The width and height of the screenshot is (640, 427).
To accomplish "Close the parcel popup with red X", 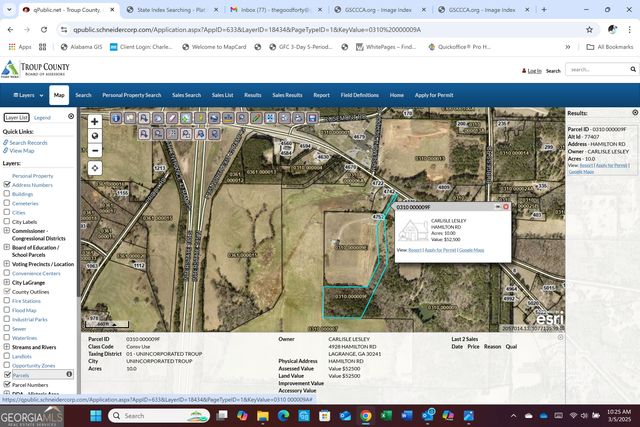I will (506, 207).
